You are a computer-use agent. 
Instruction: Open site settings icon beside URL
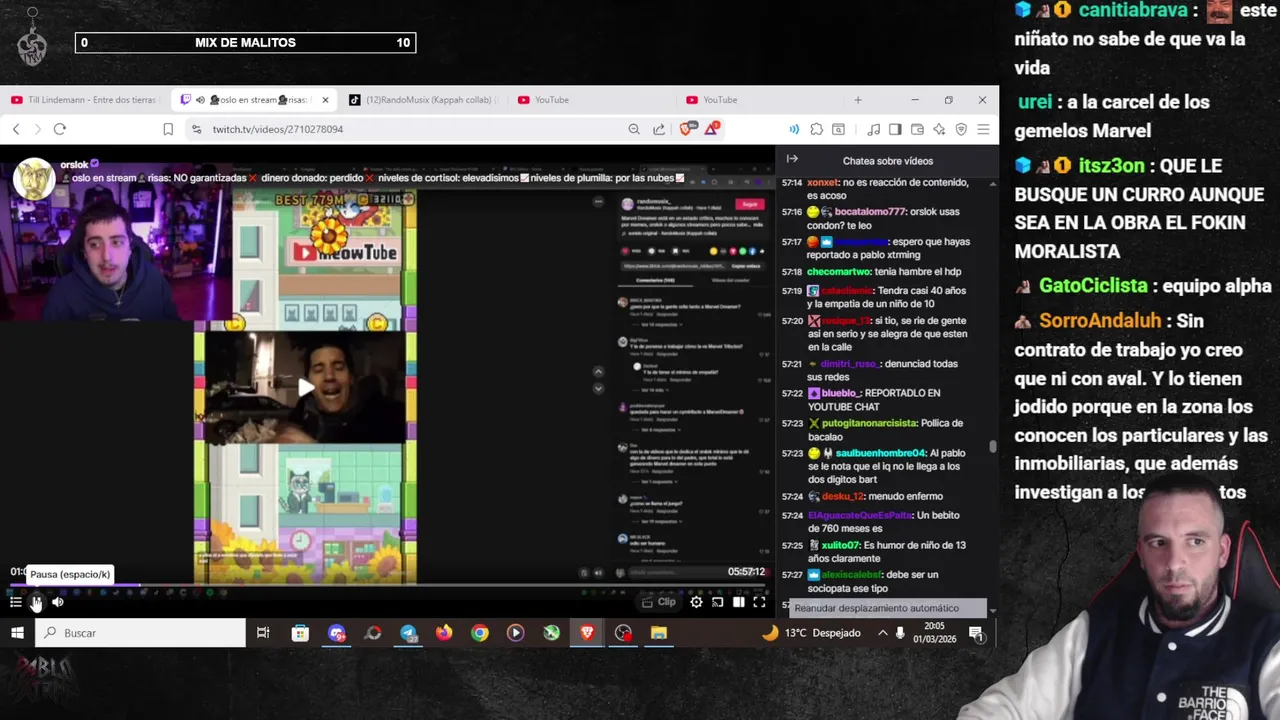point(196,129)
